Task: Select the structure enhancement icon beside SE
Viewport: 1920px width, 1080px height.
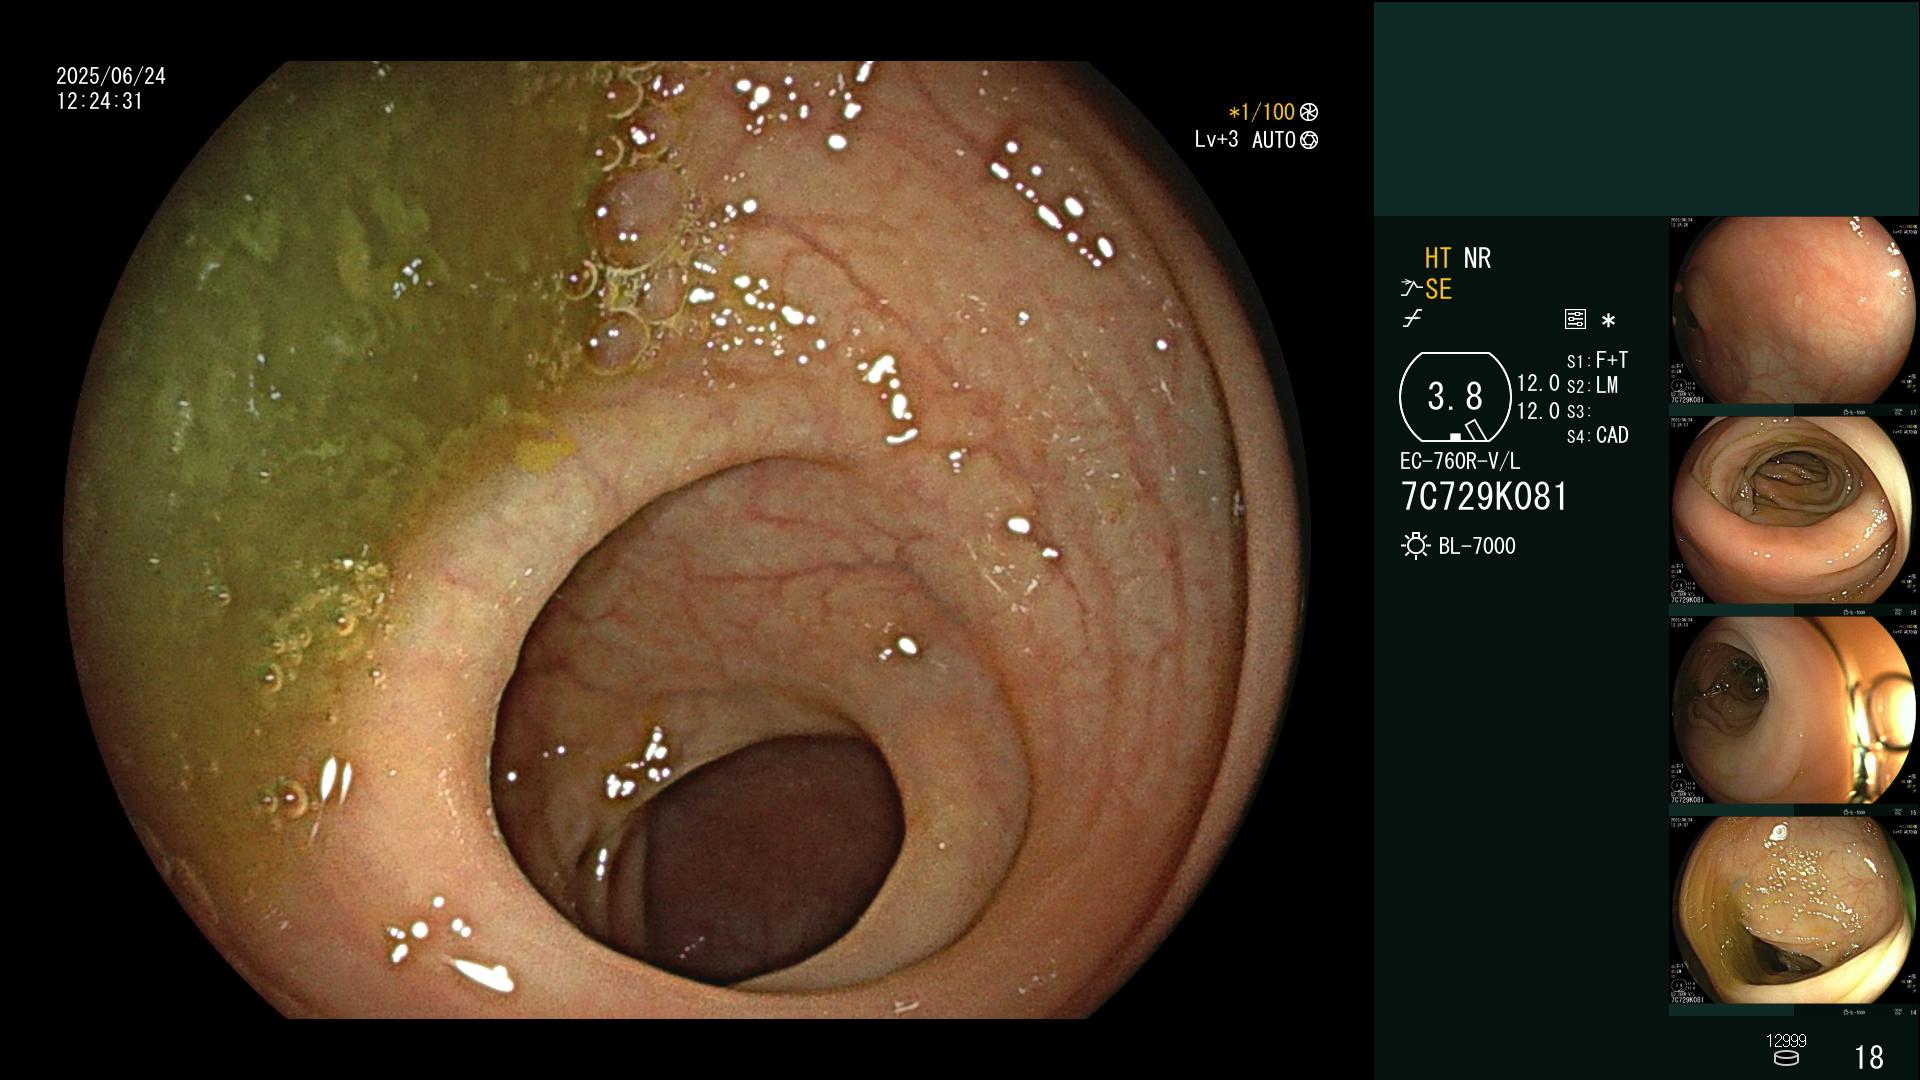Action: 1411,289
